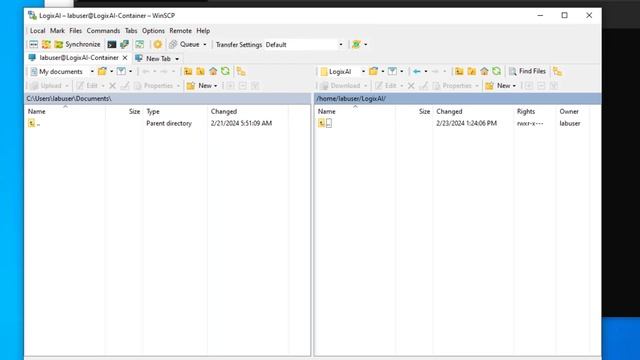Click the WinSCP icon in the window title bar
640x360 pixels.
32,16
